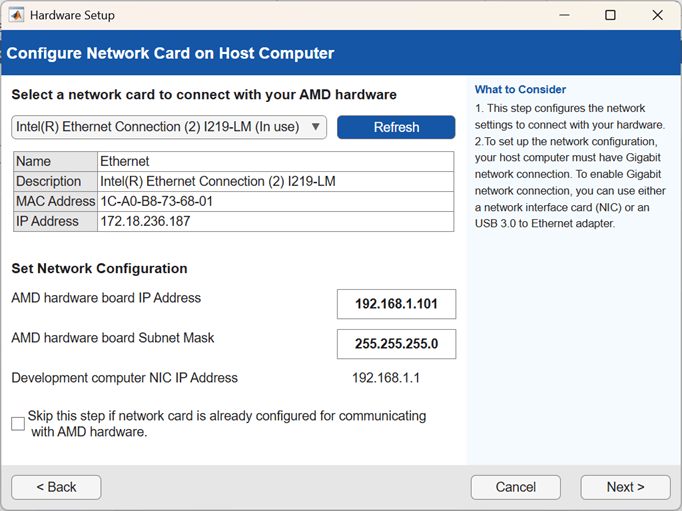Edit the AMD hardware board Subnet Mask field
Screen dimensions: 682x511
(396, 344)
